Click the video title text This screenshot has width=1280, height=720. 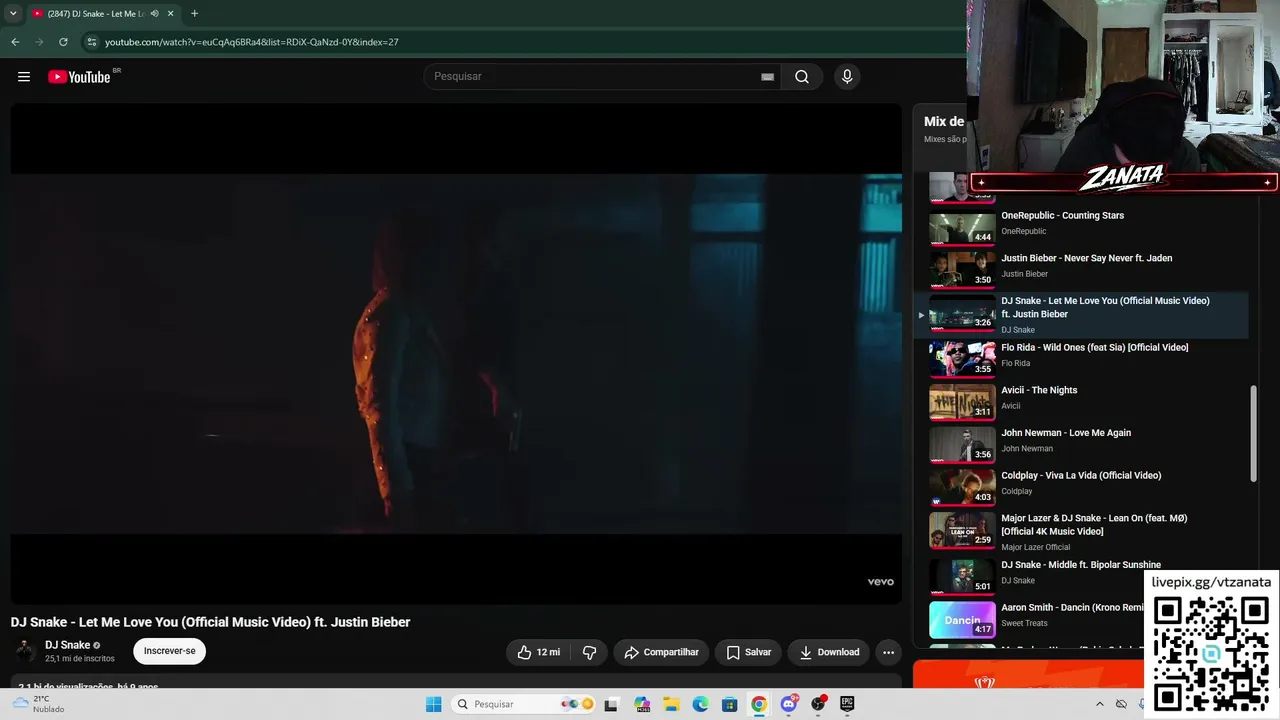[210, 622]
